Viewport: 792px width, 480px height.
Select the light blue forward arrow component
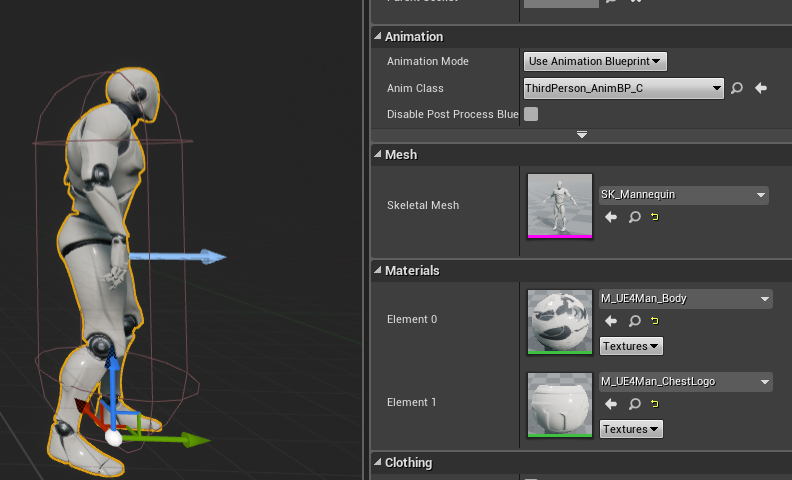click(178, 257)
